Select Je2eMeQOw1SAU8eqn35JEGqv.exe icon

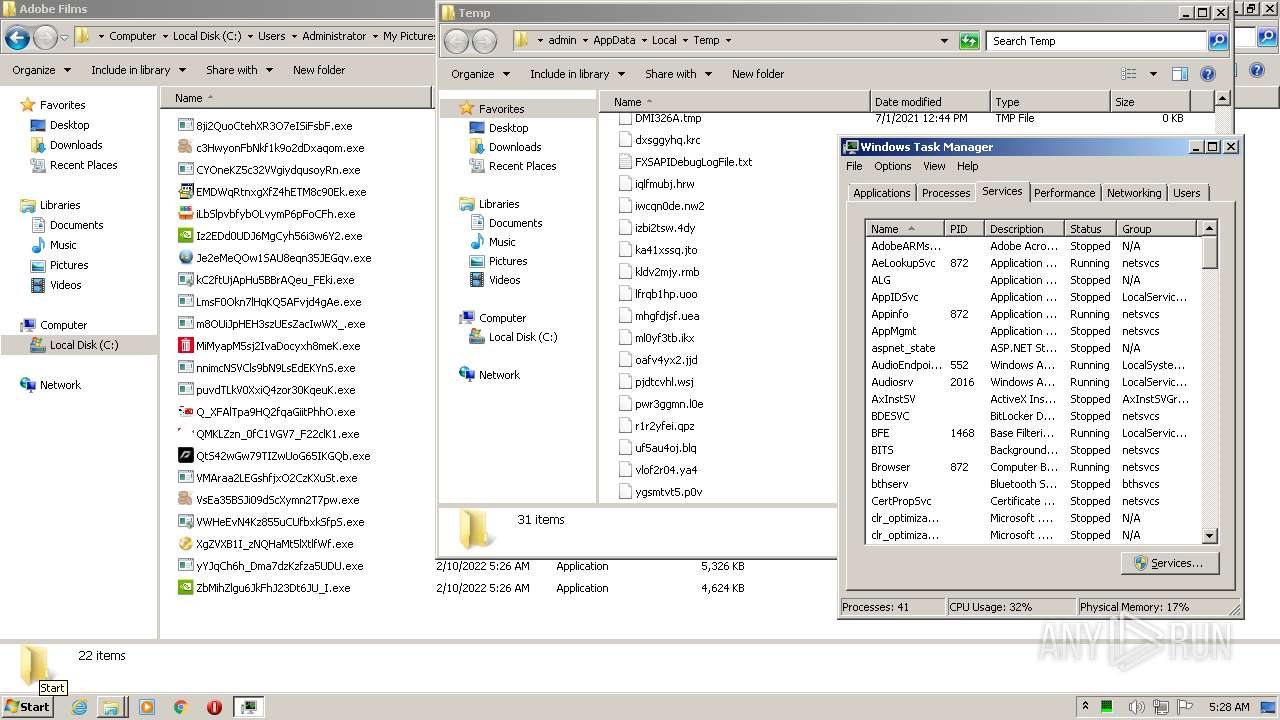(185, 258)
